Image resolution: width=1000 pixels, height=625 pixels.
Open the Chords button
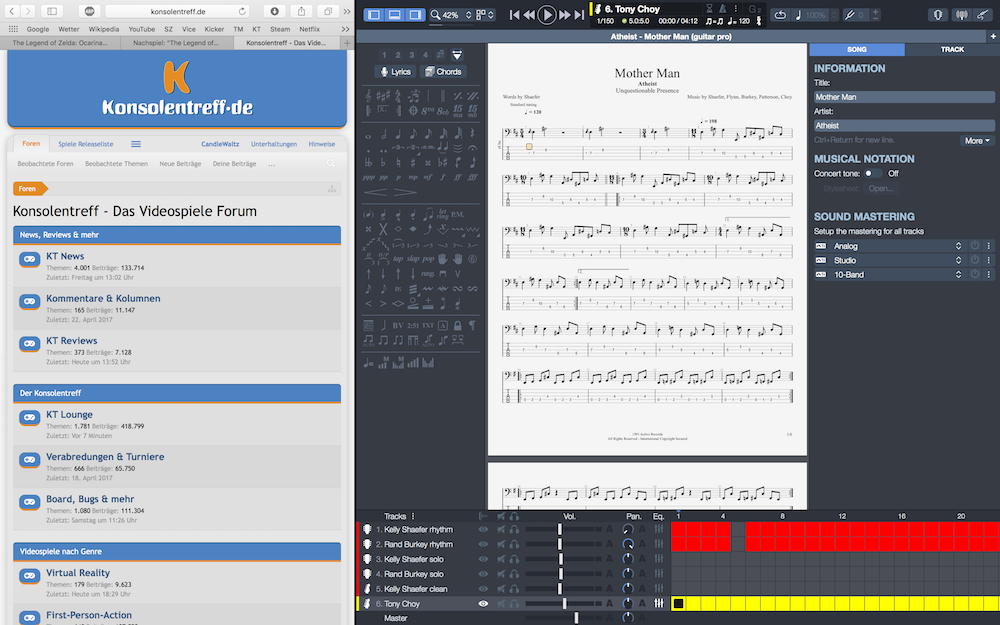pos(443,71)
